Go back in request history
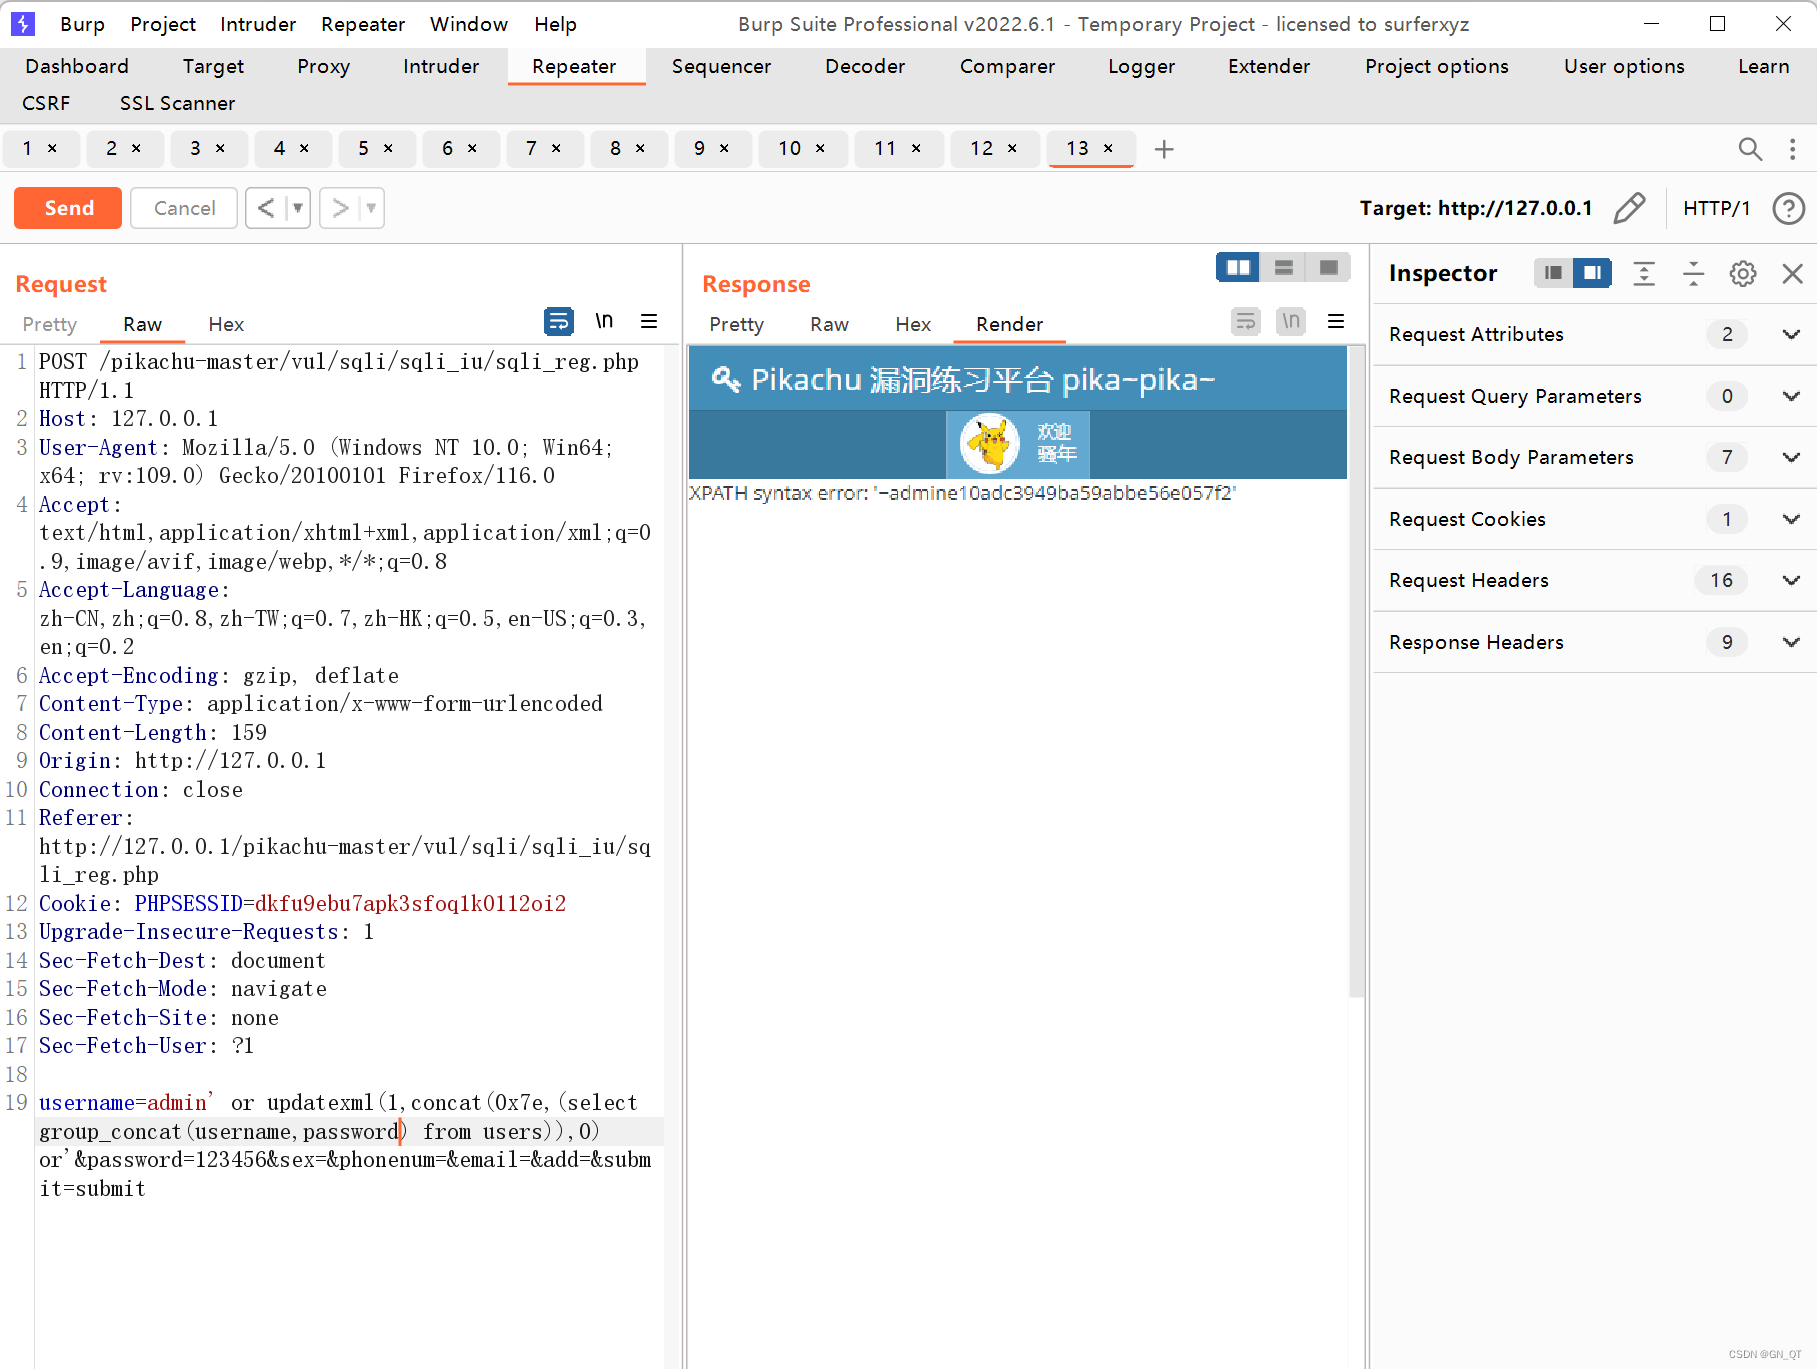Viewport: 1817px width, 1369px height. (x=265, y=208)
